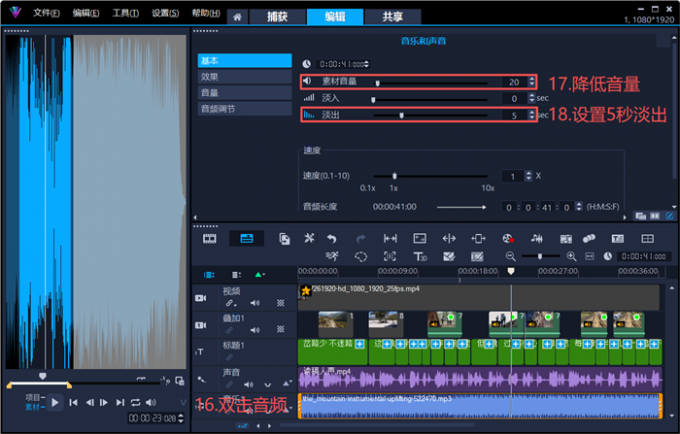The image size is (680, 434).
Task: Adjust the 素材音量 volume spinner arrows
Action: (x=532, y=82)
